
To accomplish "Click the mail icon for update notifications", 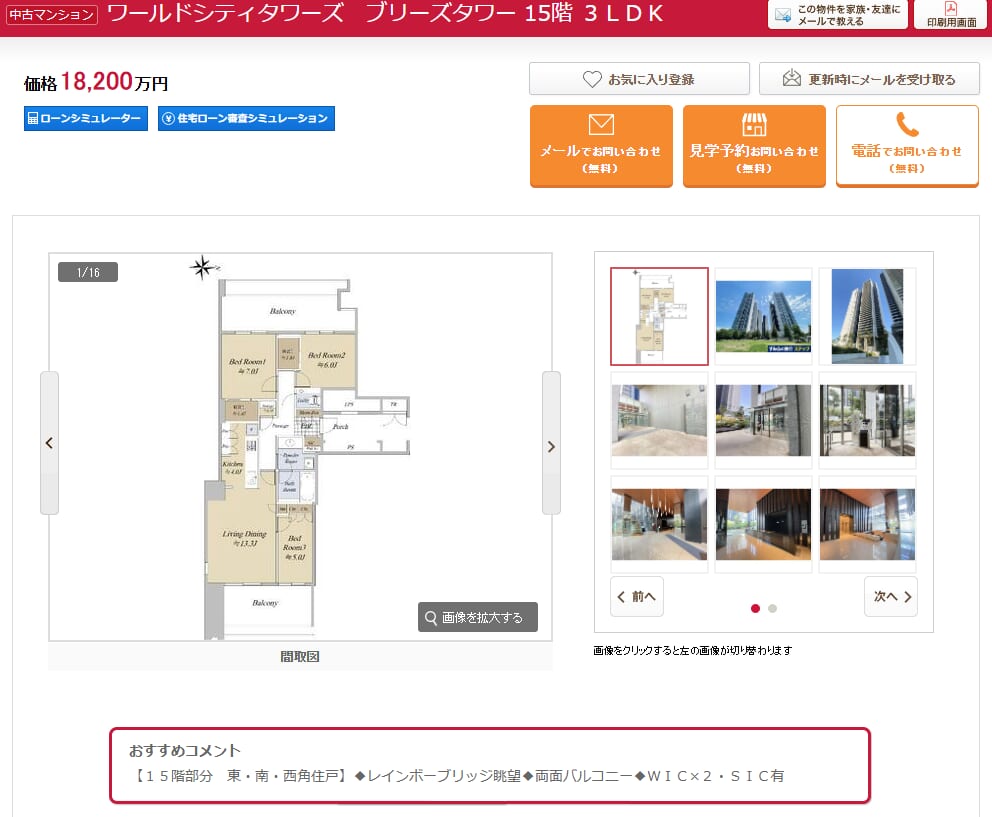I will pyautogui.click(x=791, y=78).
